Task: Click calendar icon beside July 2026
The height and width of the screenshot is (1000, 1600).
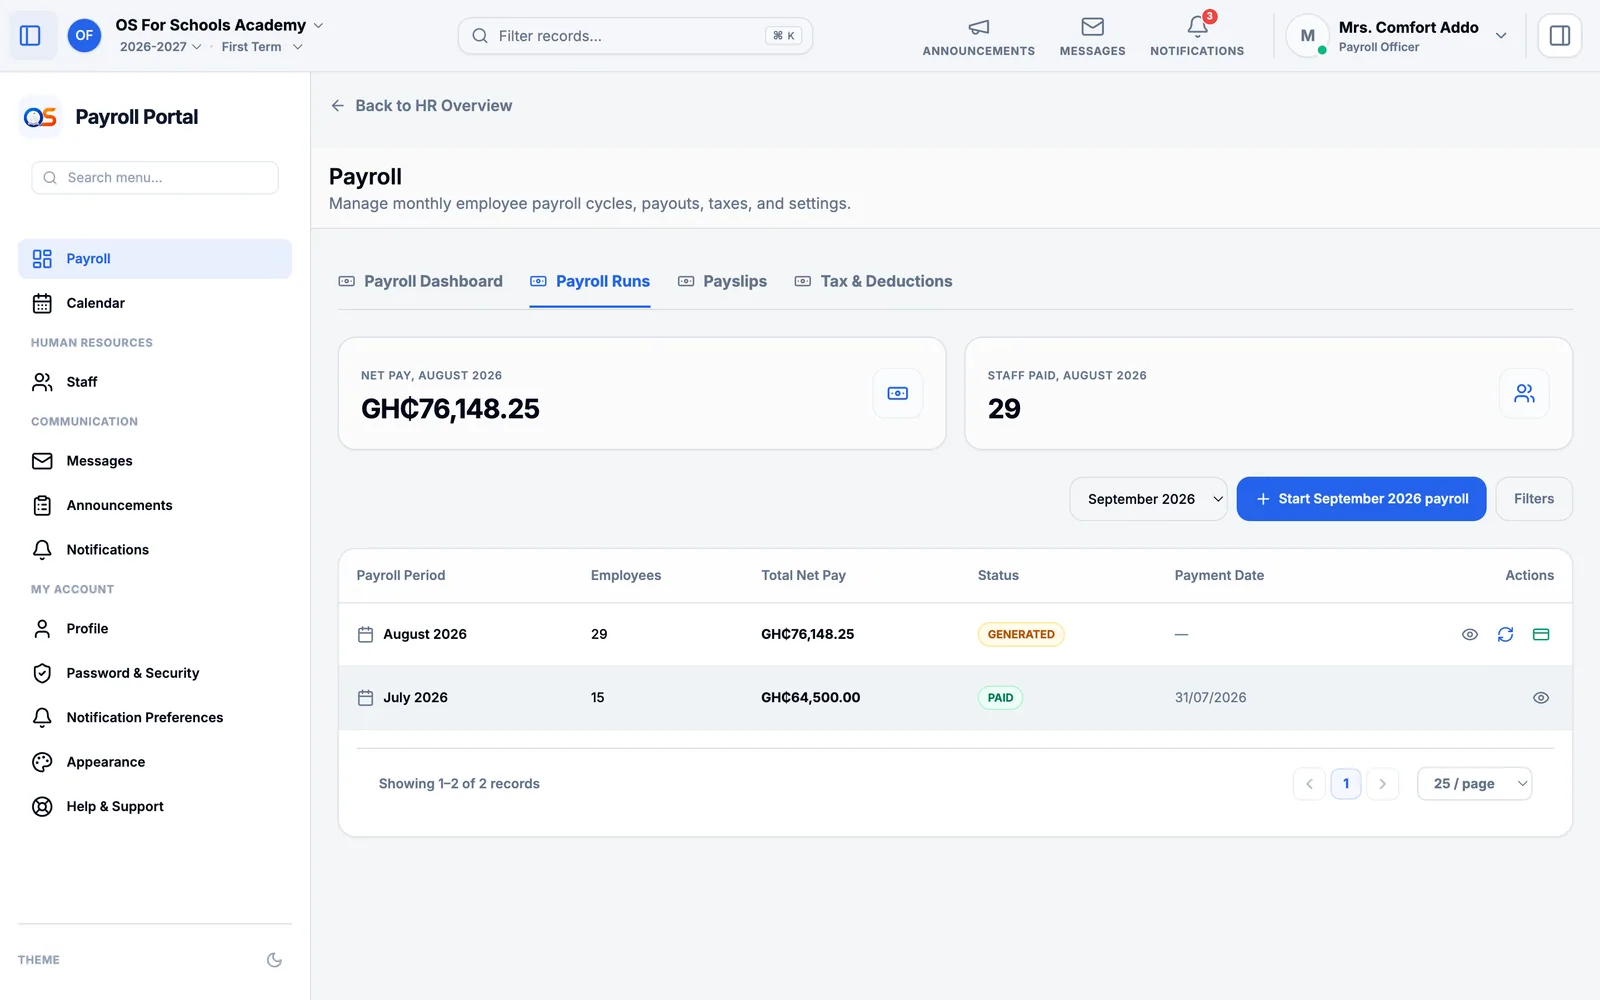Action: [x=365, y=698]
